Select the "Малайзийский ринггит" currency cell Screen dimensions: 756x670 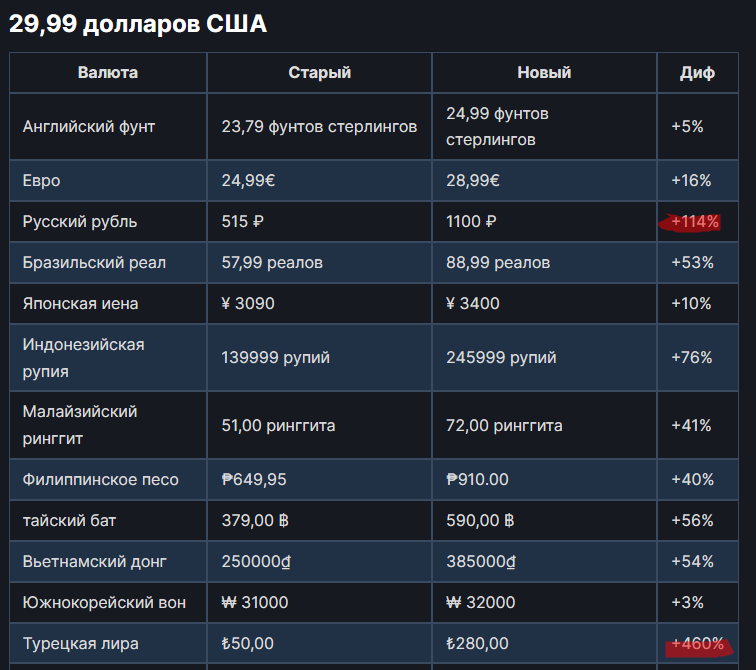(80, 424)
